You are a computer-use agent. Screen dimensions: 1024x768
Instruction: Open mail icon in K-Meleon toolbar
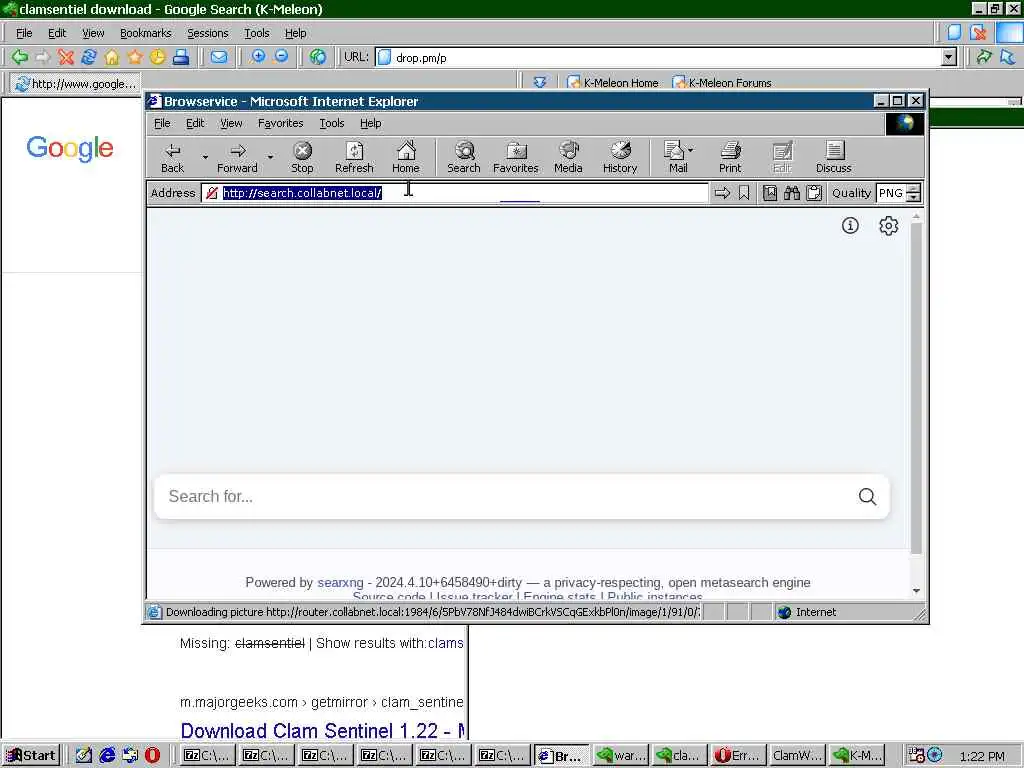point(219,57)
